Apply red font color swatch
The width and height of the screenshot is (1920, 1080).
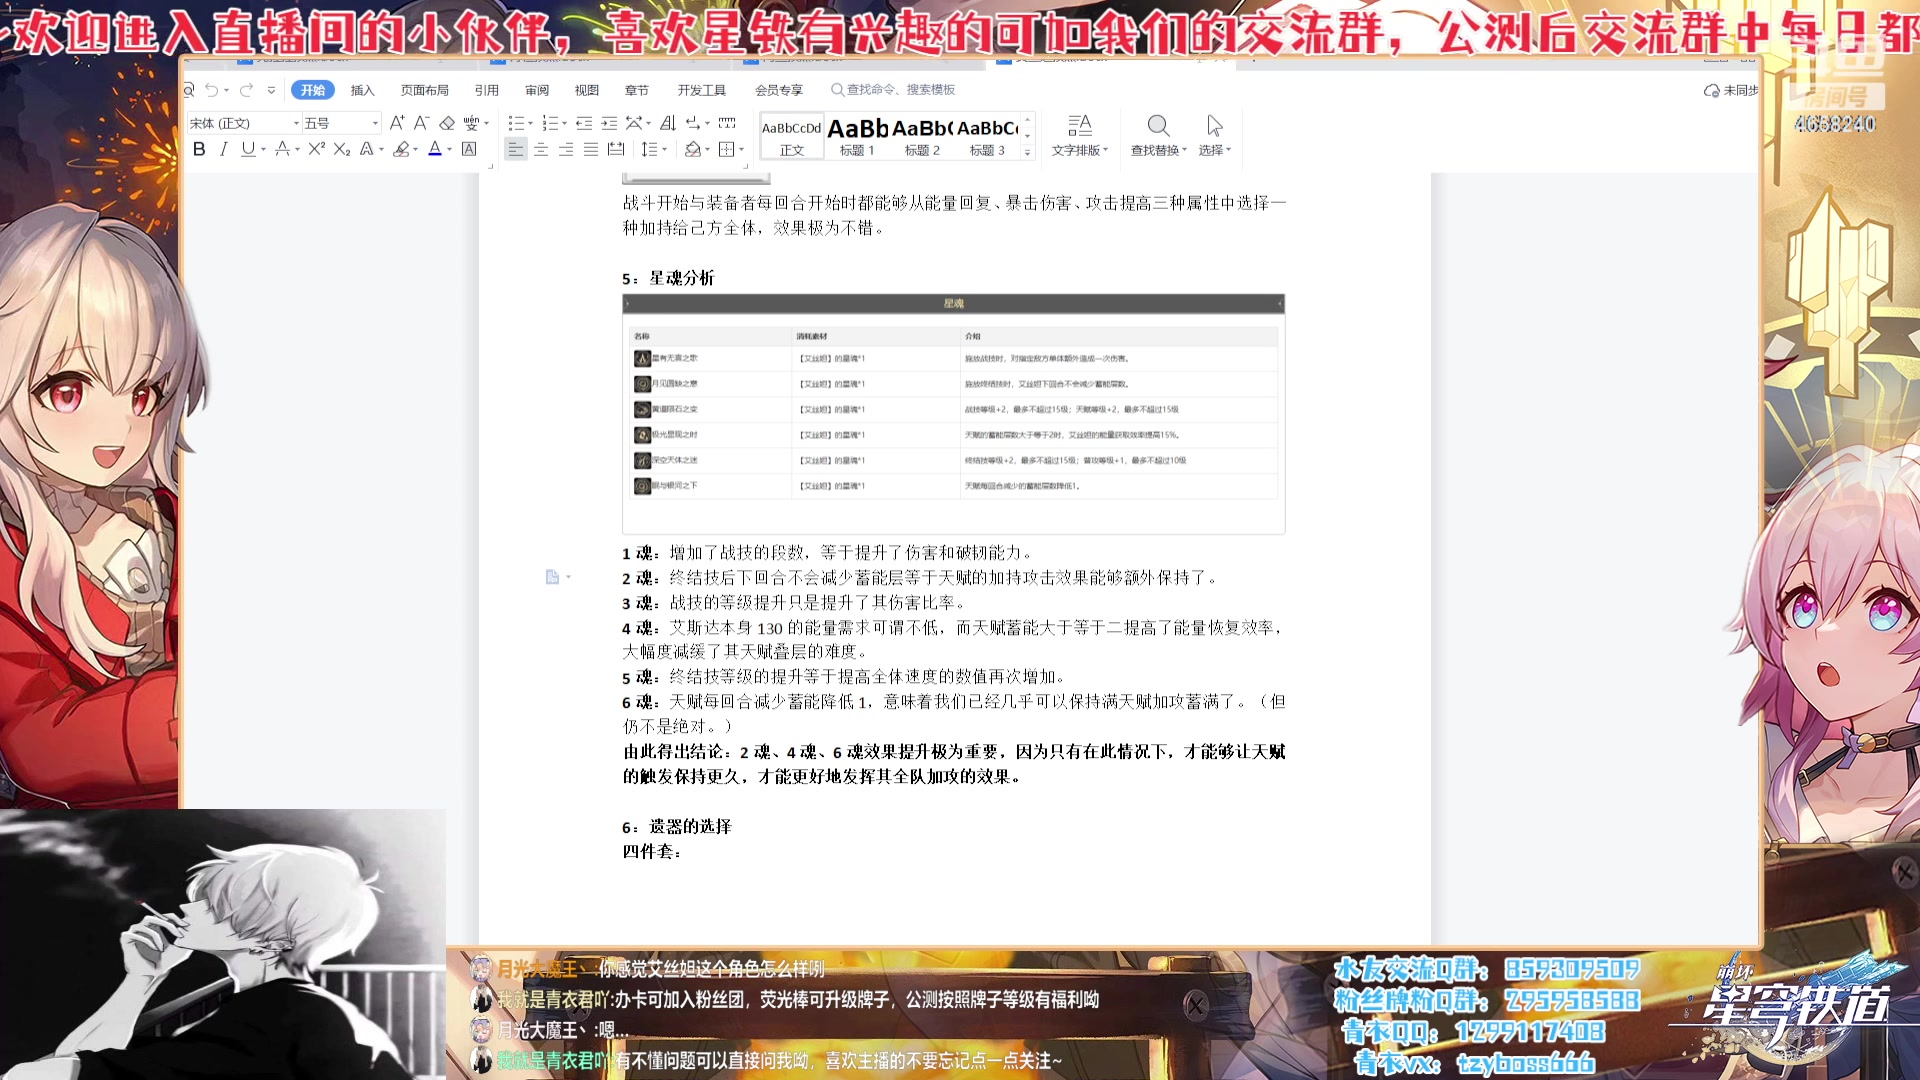[435, 149]
